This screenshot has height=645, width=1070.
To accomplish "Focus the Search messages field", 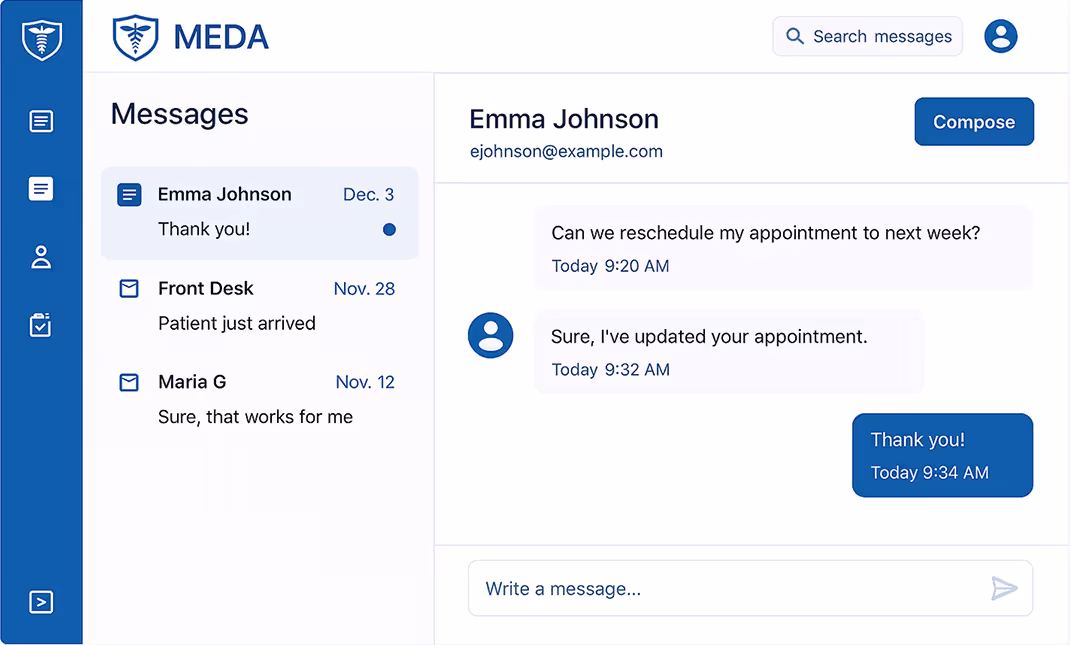I will [867, 36].
